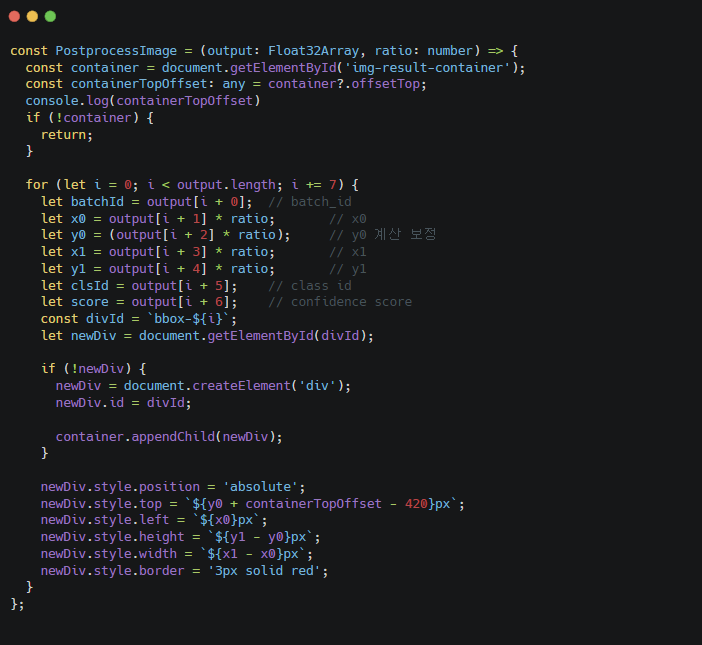Click containerTopOffset in the console.log line
Viewport: 702px width, 645px height.
pos(184,101)
